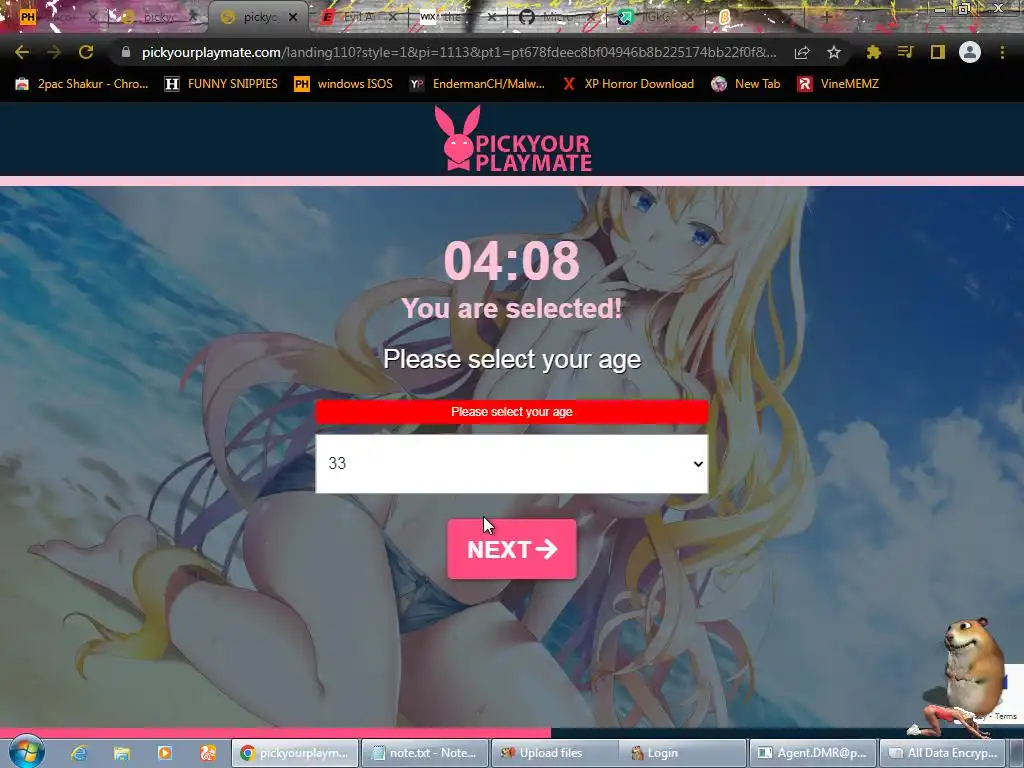1024x768 pixels.
Task: Open the XP Horror Download bookmark
Action: point(628,84)
